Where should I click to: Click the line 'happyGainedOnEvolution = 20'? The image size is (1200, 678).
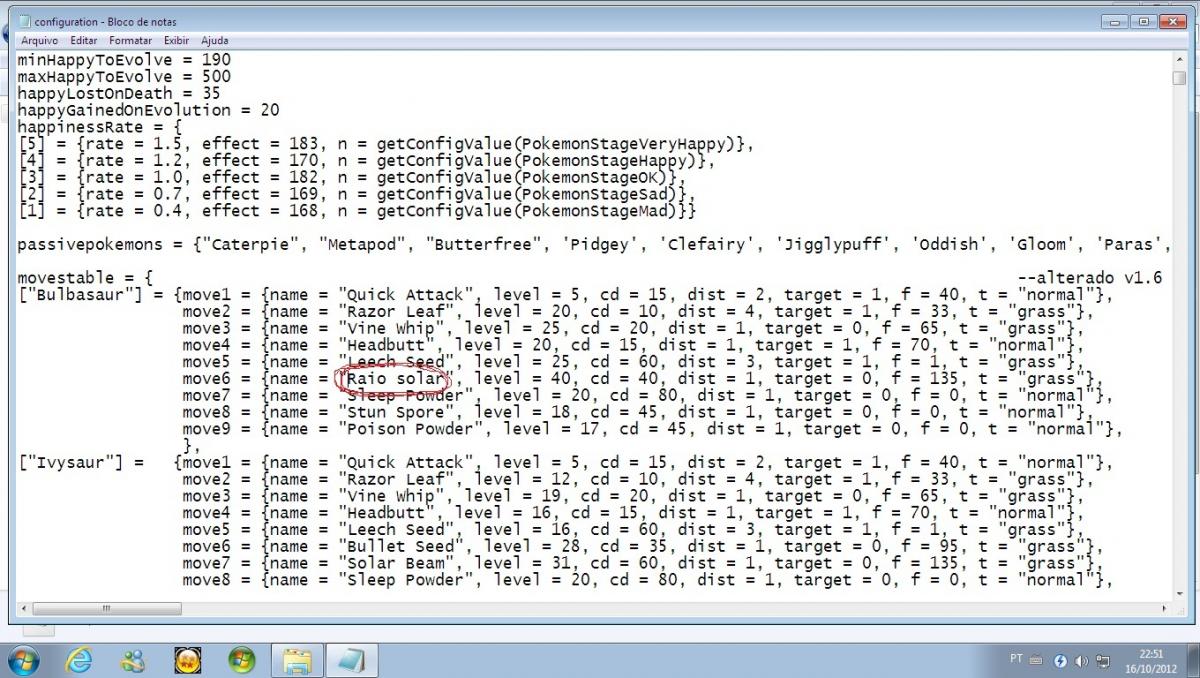(x=148, y=111)
